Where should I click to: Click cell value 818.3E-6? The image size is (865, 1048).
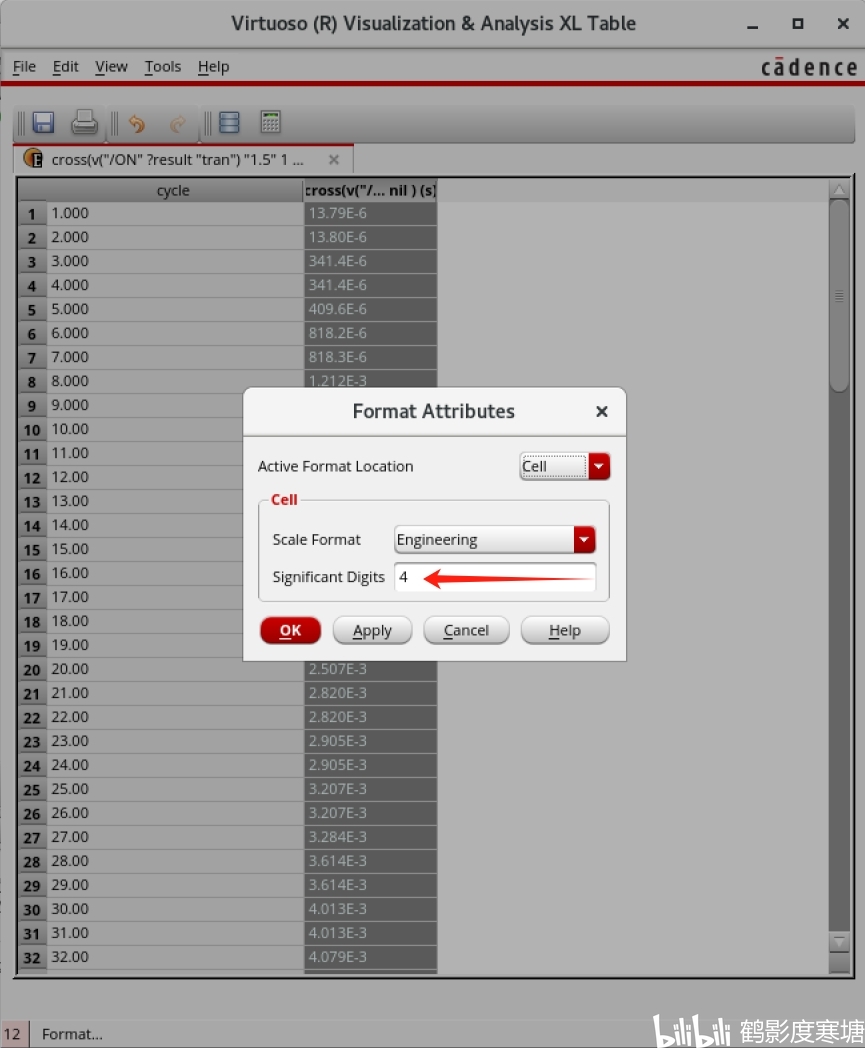(370, 358)
